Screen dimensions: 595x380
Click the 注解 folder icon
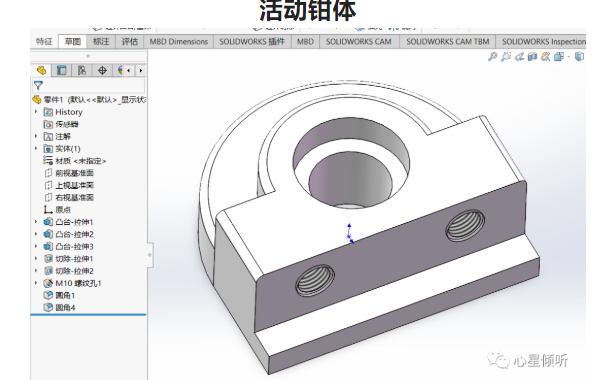tap(48, 136)
